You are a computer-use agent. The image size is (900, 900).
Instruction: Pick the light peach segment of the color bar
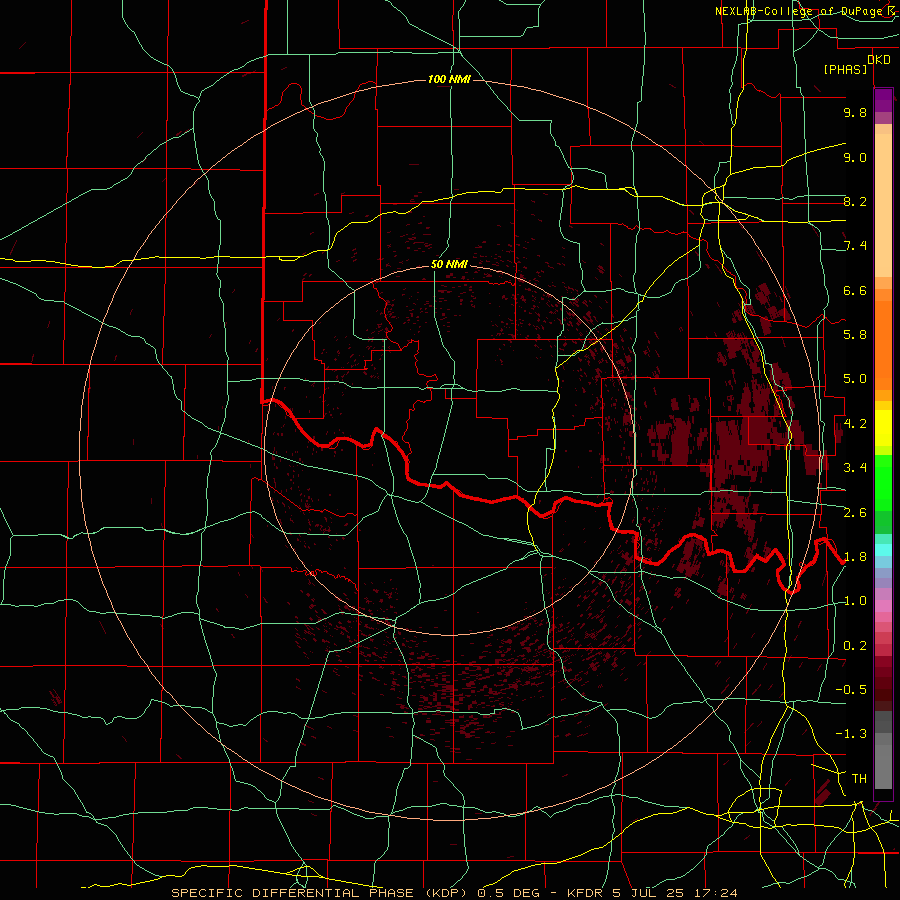click(883, 207)
